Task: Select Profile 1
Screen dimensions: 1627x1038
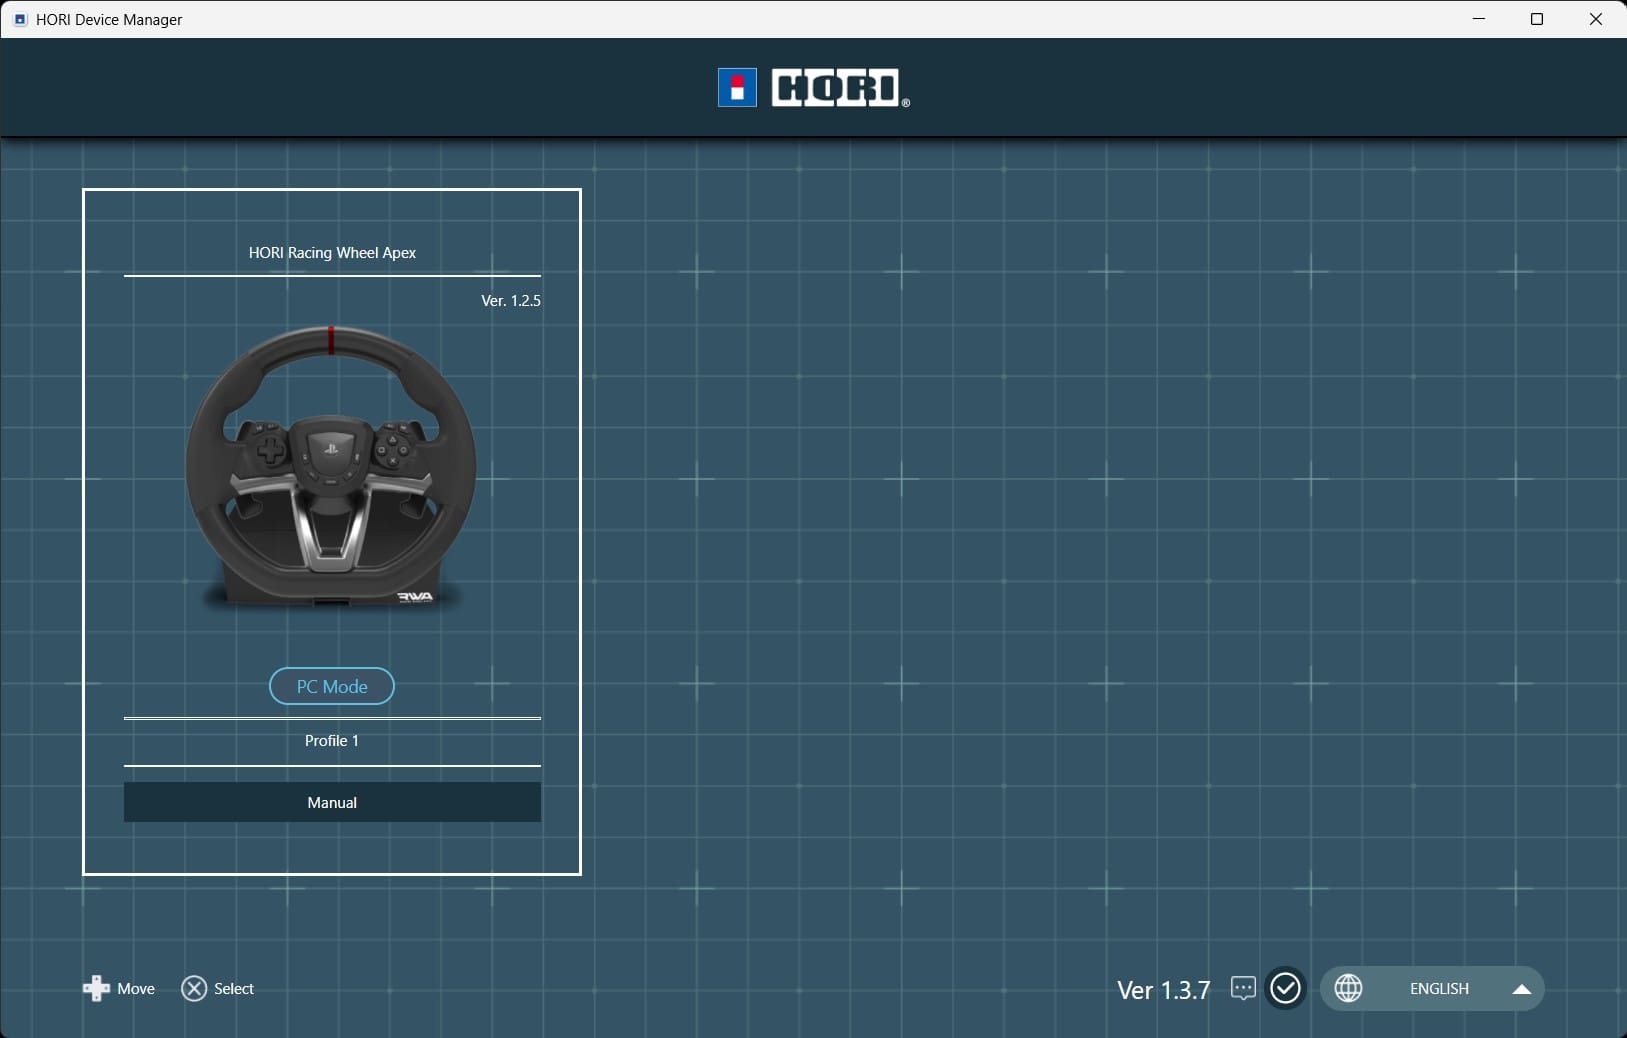Action: (x=332, y=741)
